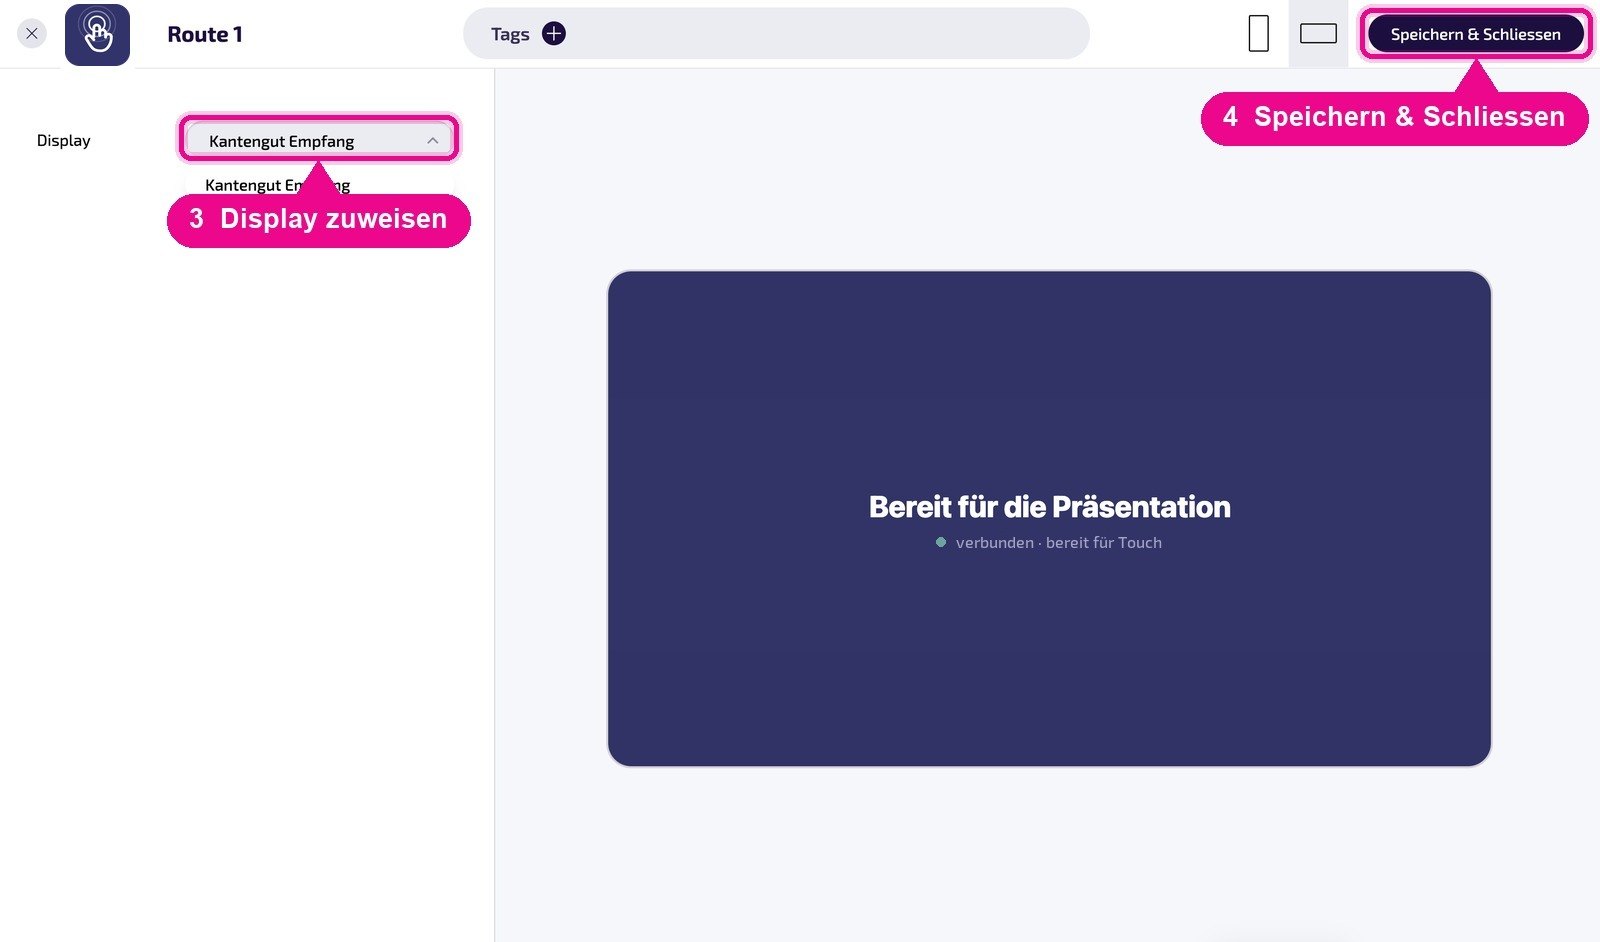The height and width of the screenshot is (942, 1600).
Task: Click the number 3 in the pink callout
Action: (196, 219)
